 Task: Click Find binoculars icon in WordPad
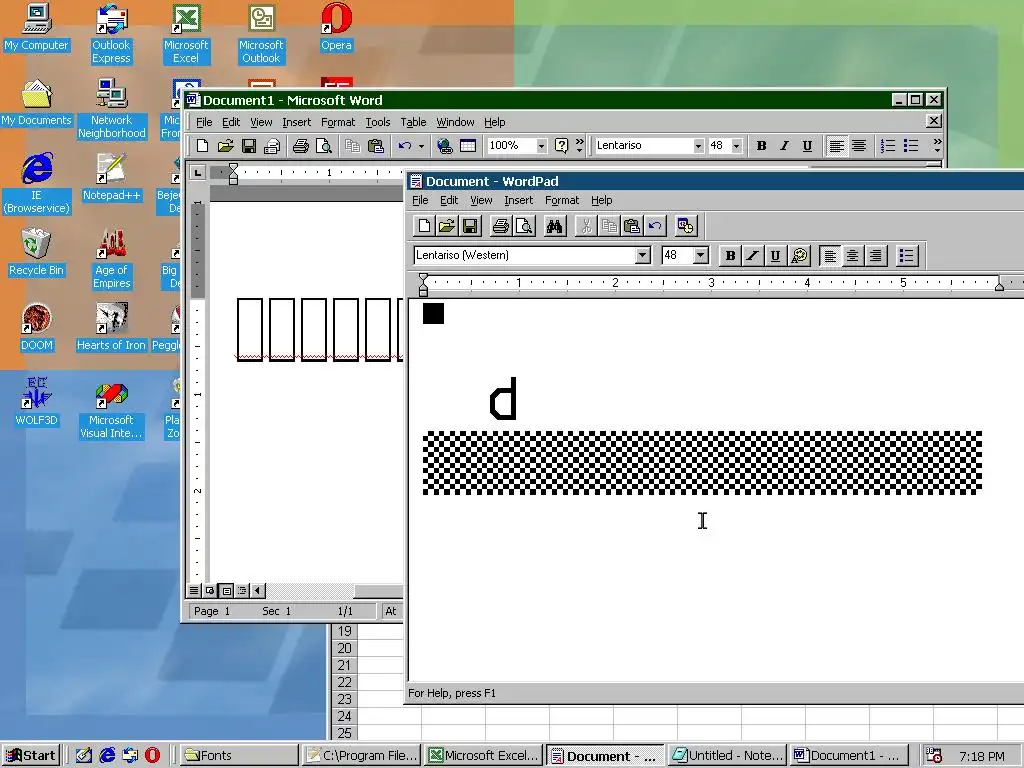[x=554, y=227]
